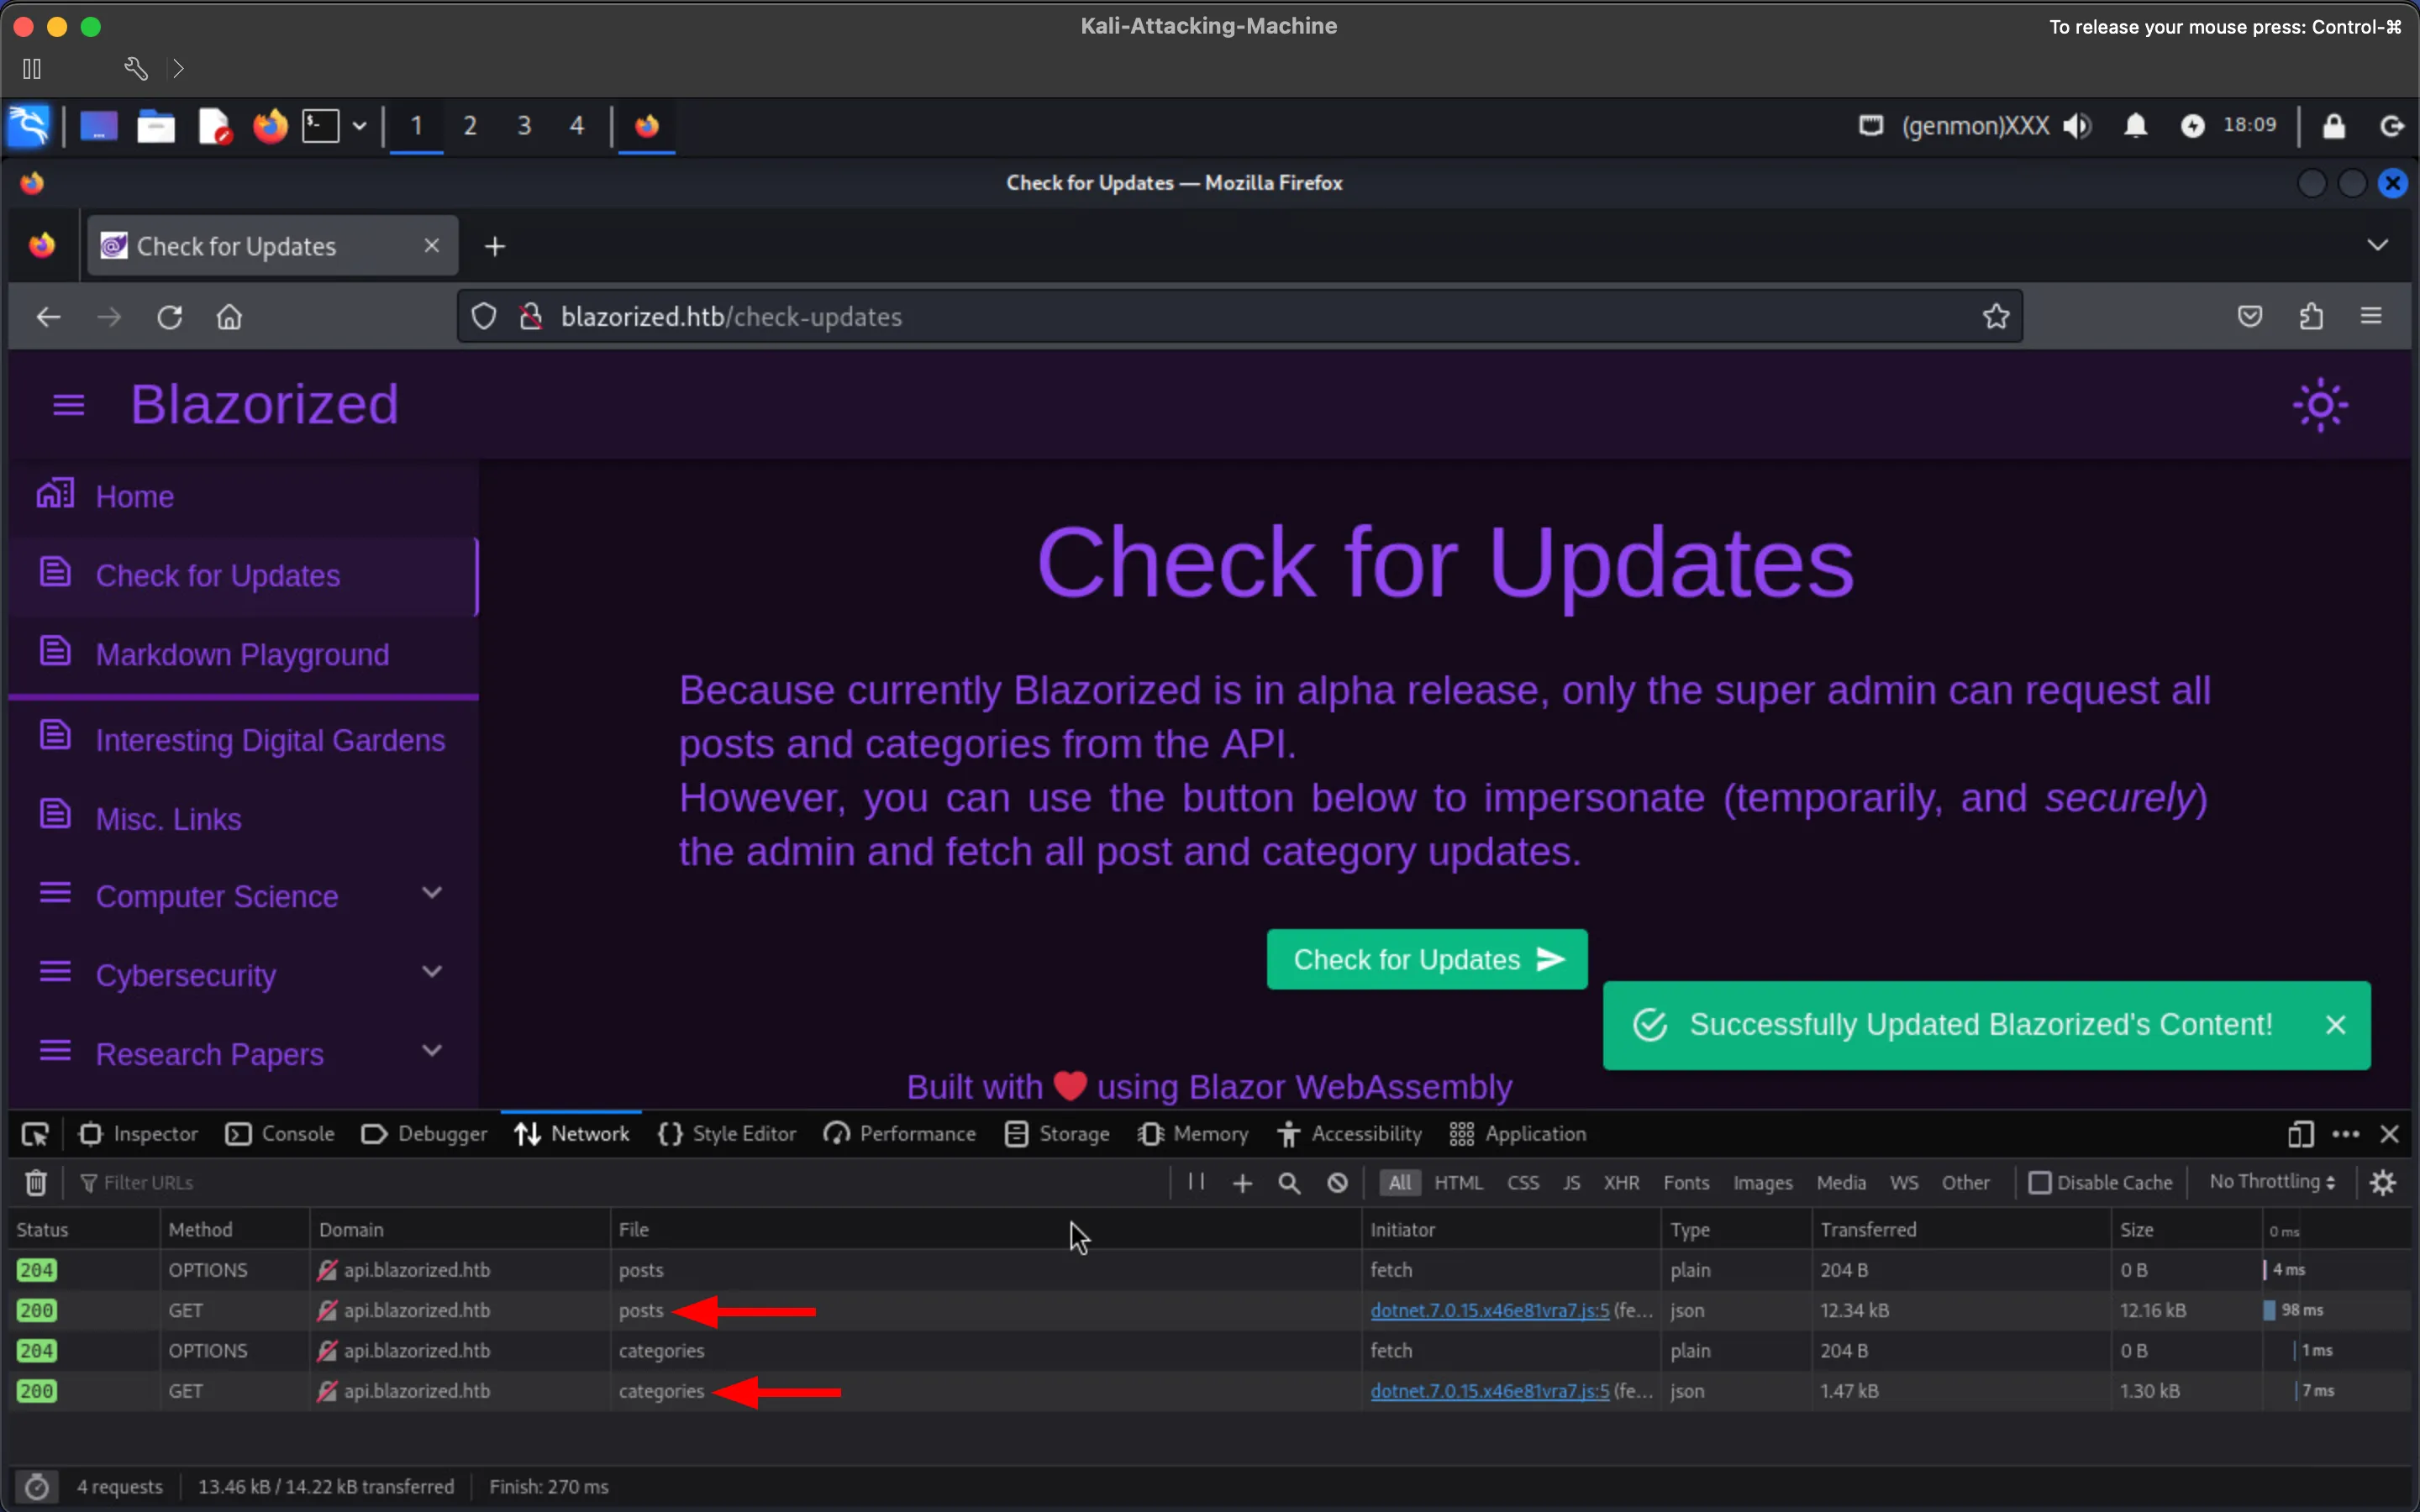This screenshot has width=2420, height=1512.
Task: Switch to the Application devtools tab
Action: [1518, 1134]
